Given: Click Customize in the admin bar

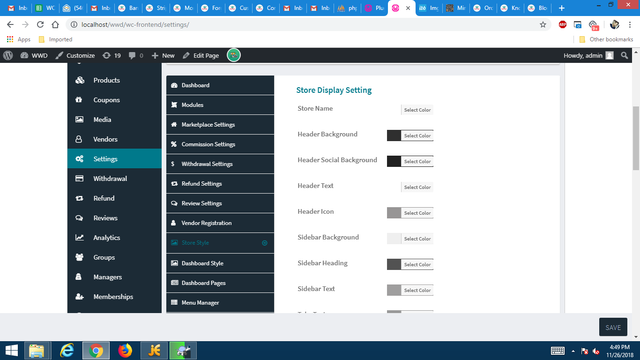Looking at the screenshot, I should coord(75,56).
